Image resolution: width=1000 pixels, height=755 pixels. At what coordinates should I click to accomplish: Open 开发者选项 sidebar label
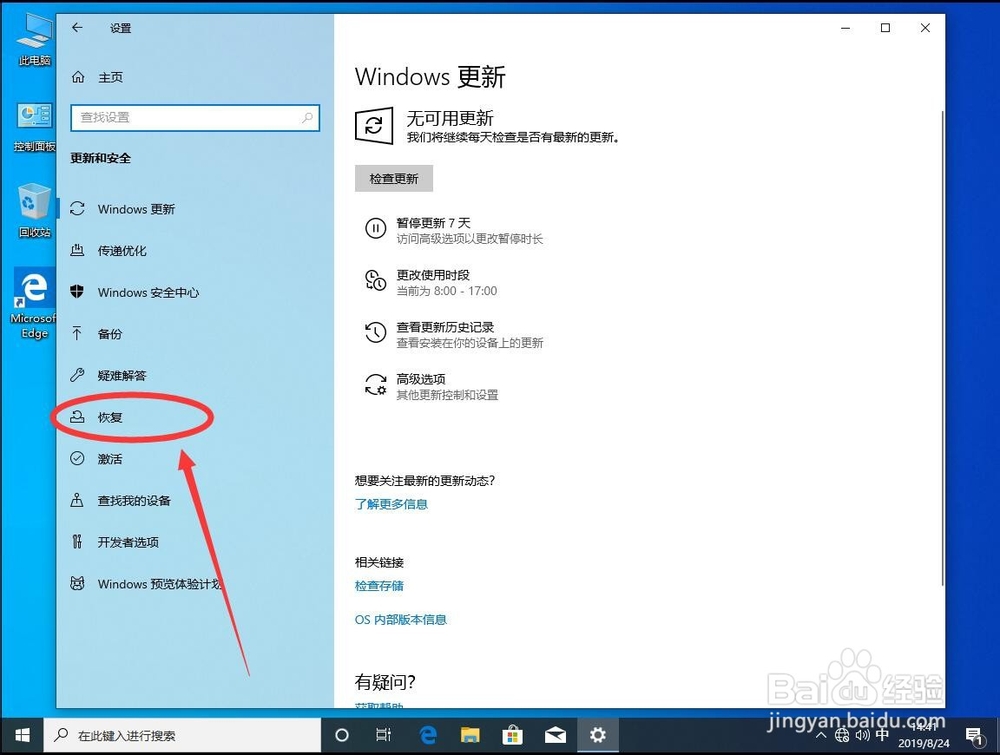point(128,543)
